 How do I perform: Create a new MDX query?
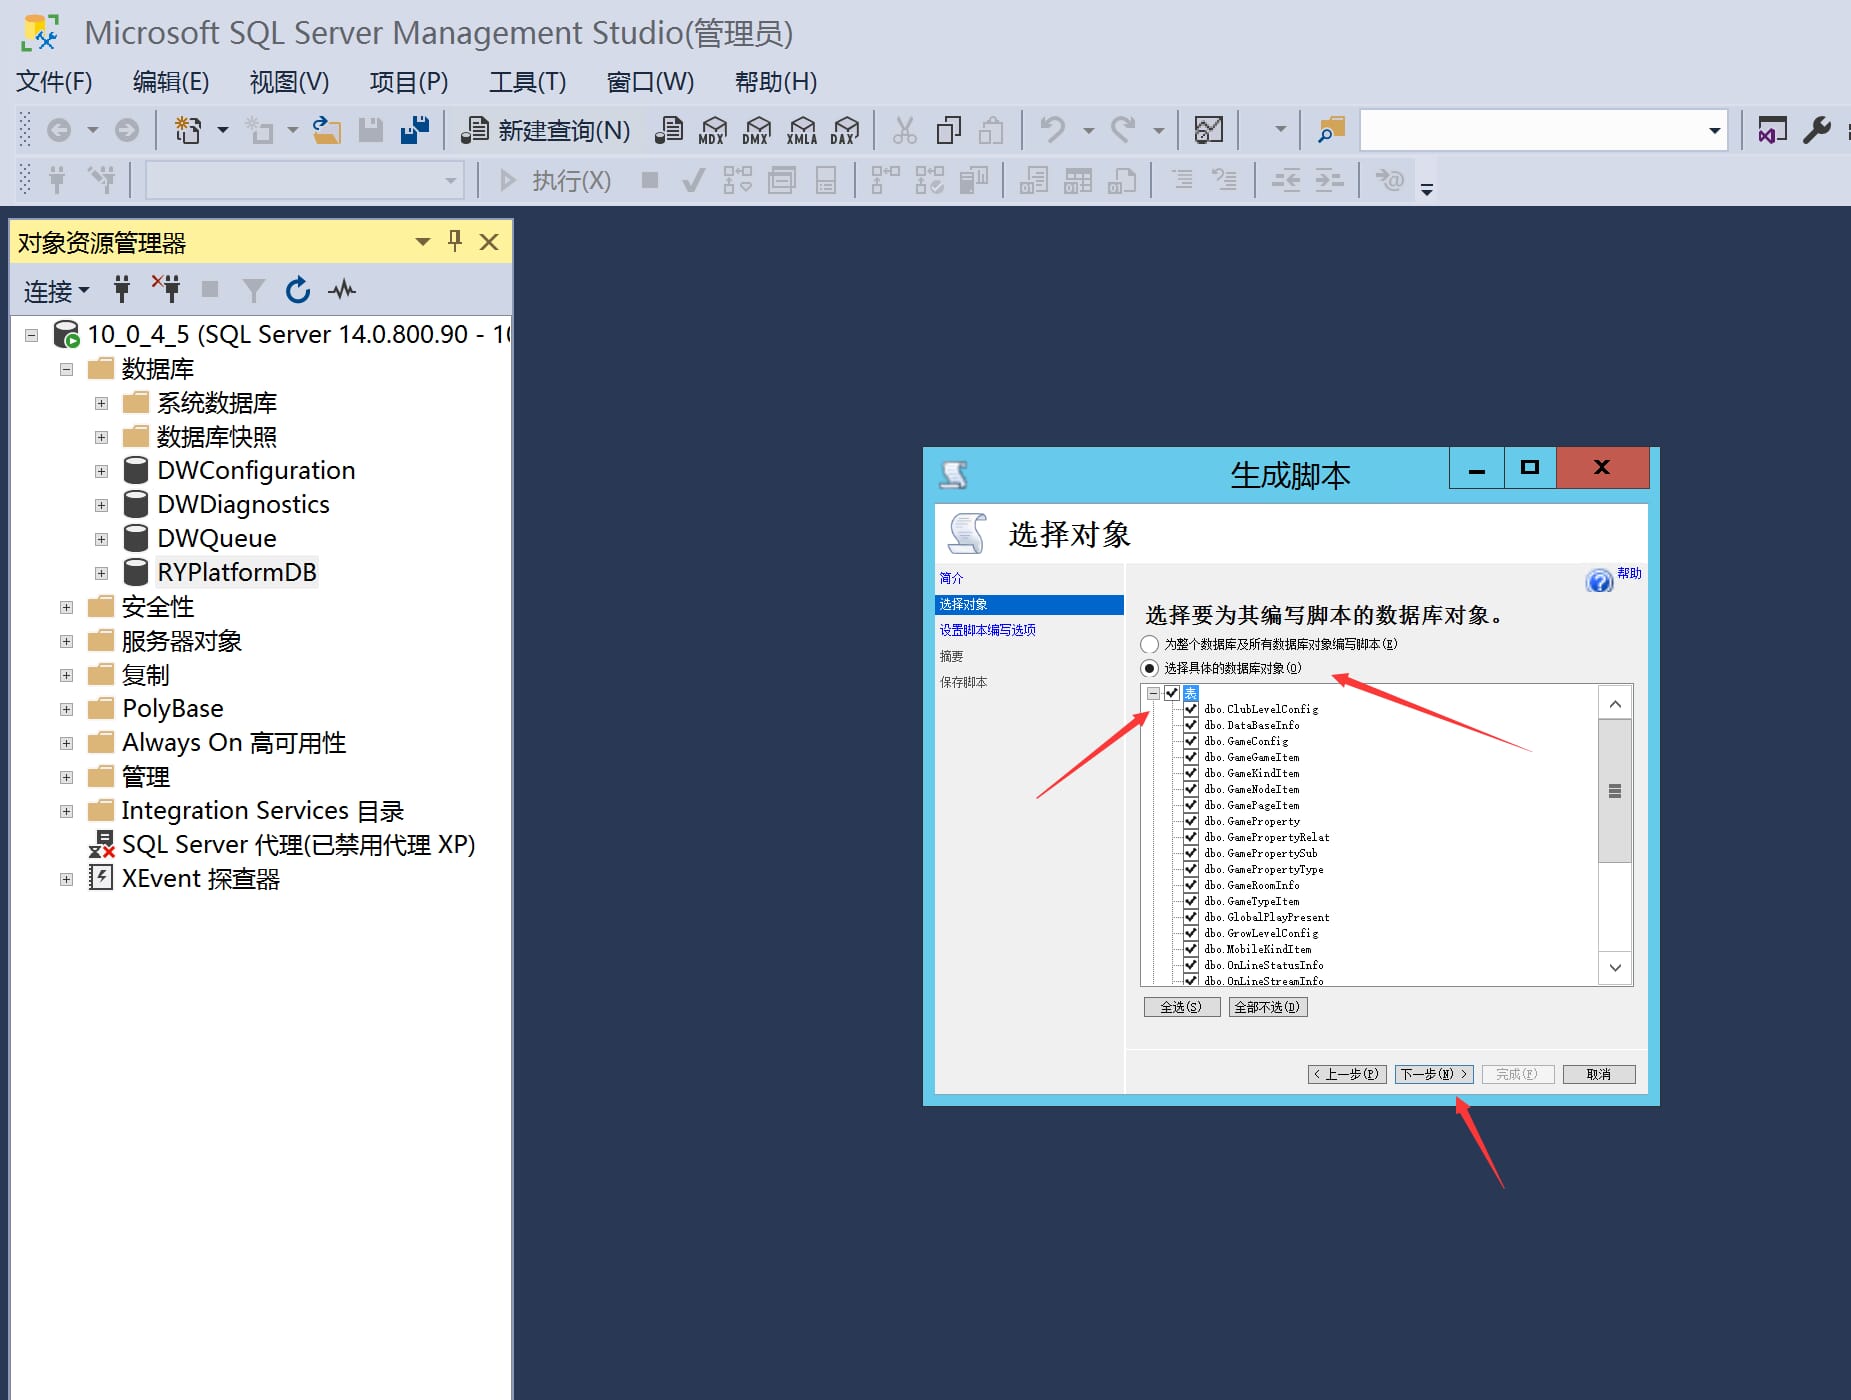712,130
